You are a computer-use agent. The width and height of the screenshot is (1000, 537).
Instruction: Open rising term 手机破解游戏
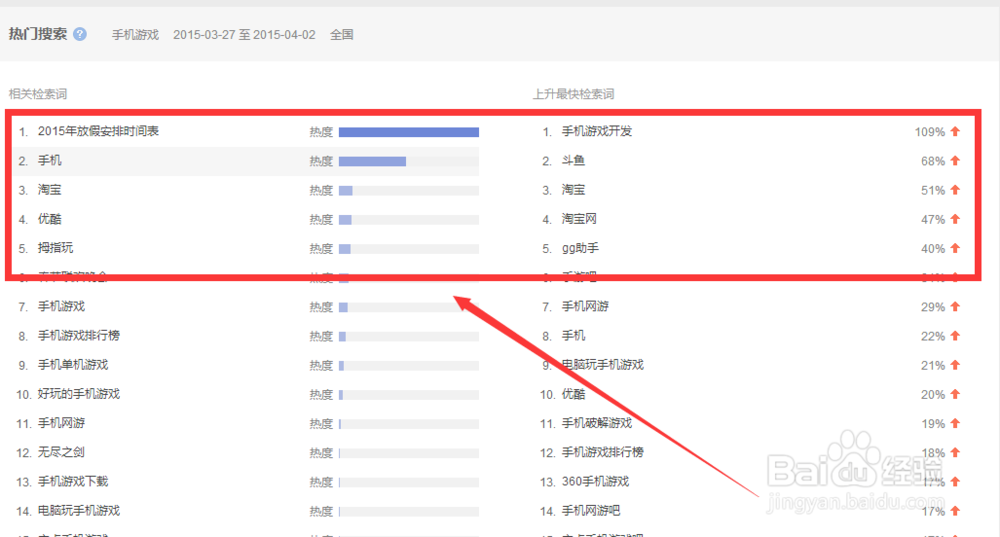[x=597, y=423]
